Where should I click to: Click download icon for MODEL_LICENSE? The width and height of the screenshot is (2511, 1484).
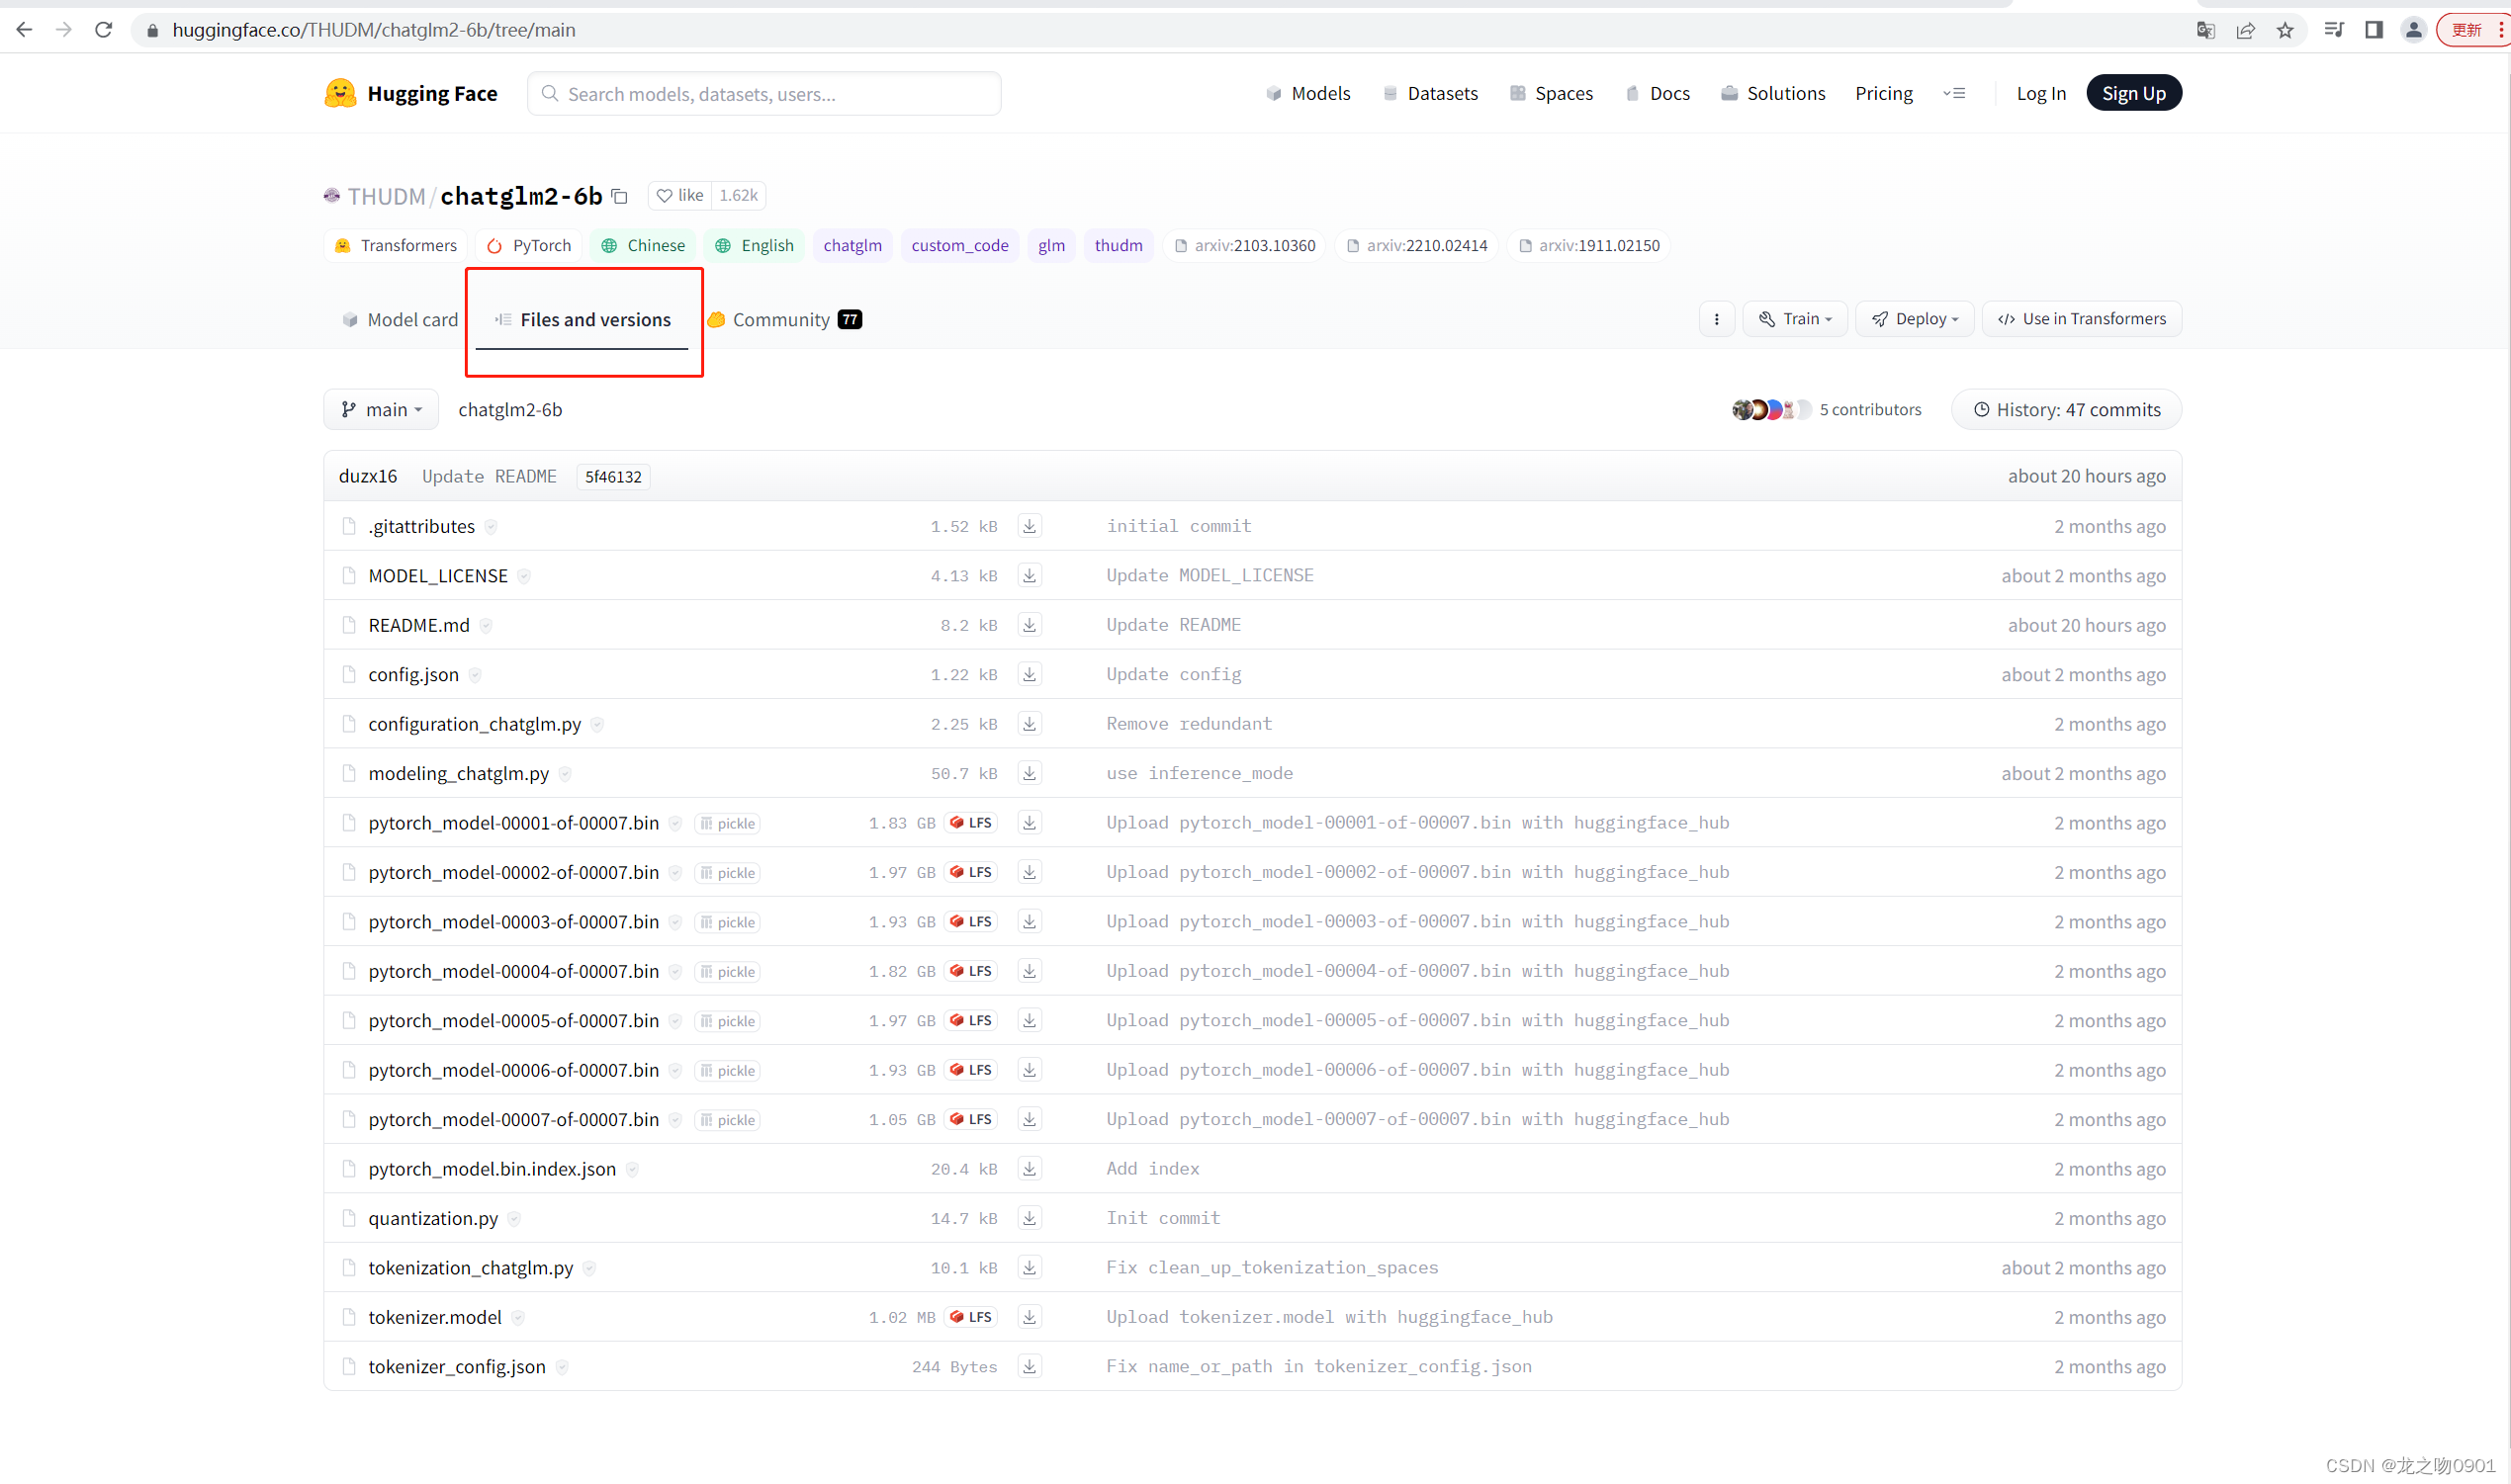click(1029, 575)
